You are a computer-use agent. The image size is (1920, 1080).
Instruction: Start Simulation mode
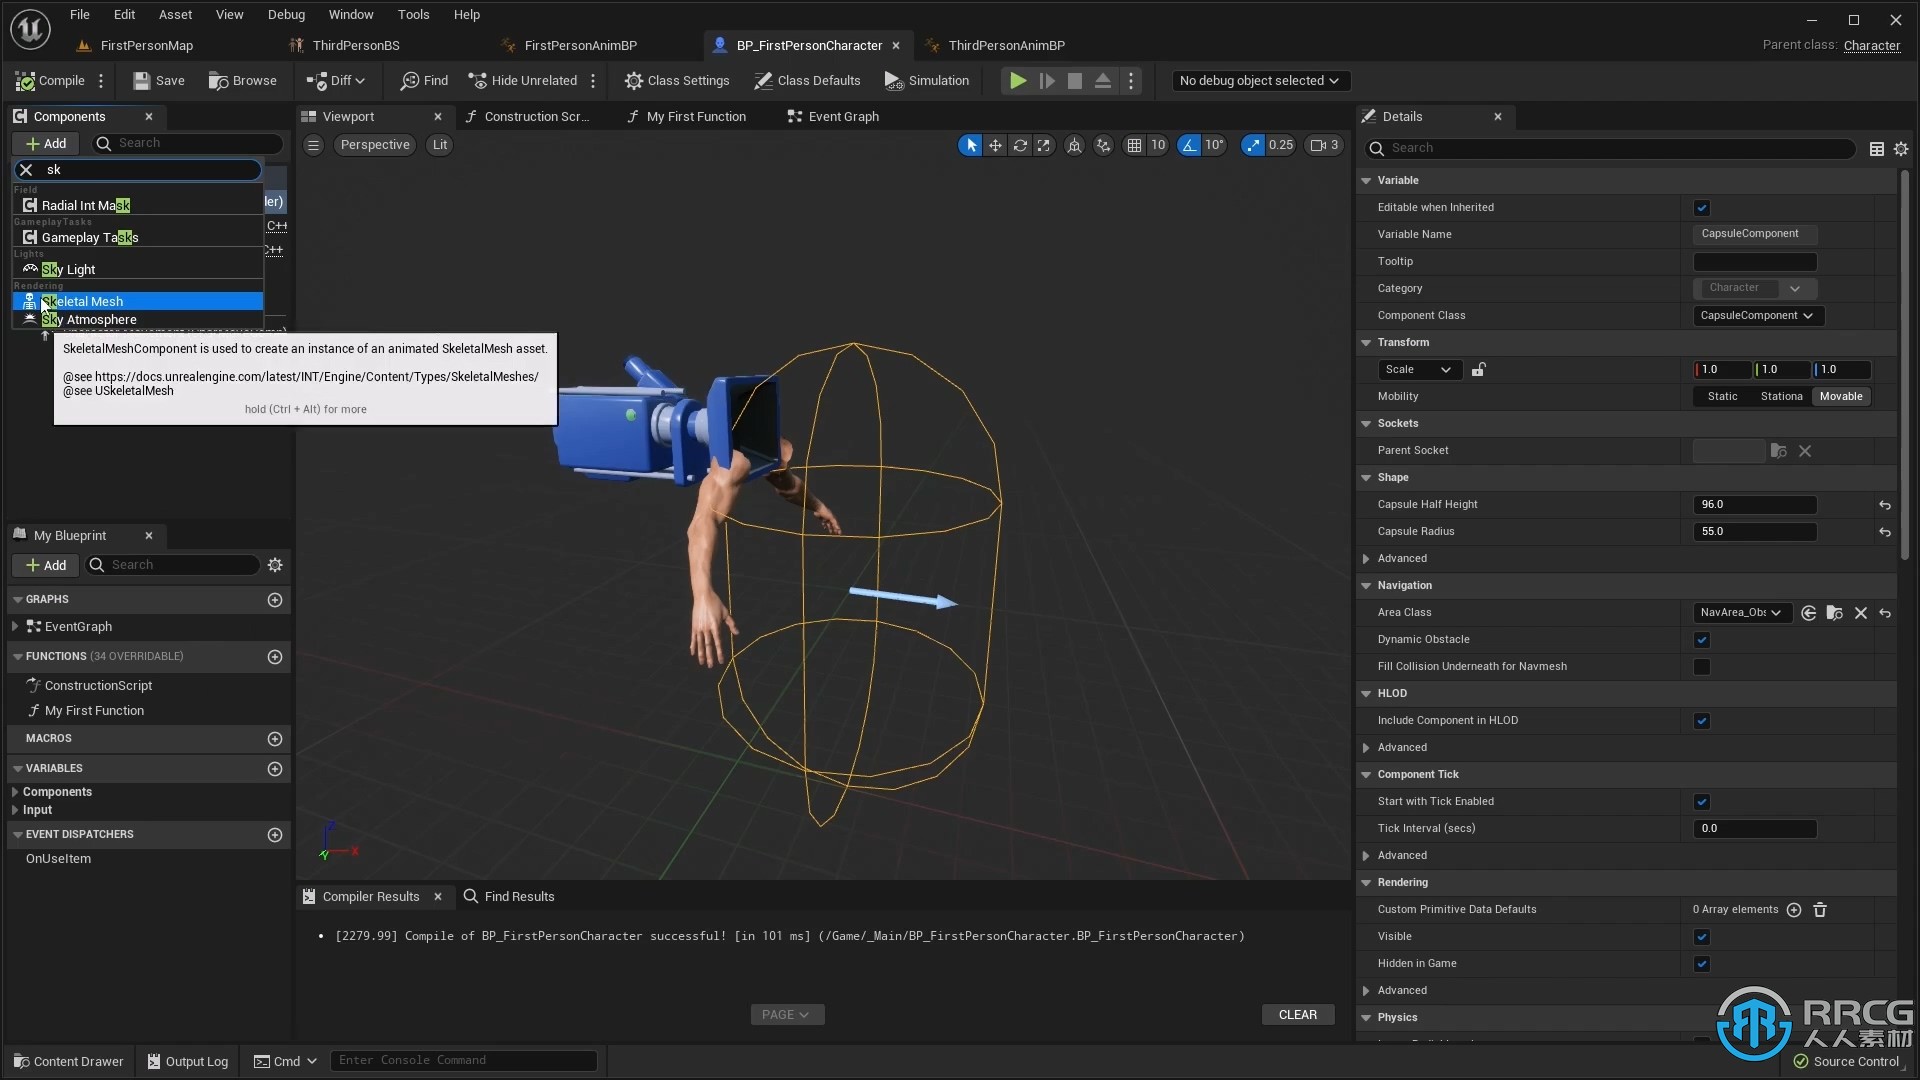(927, 81)
